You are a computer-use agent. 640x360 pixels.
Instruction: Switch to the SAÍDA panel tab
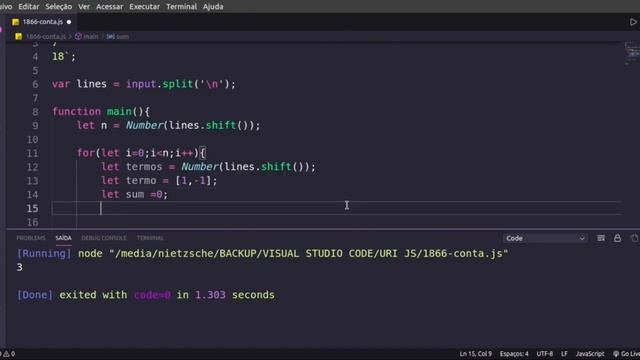pyautogui.click(x=63, y=238)
